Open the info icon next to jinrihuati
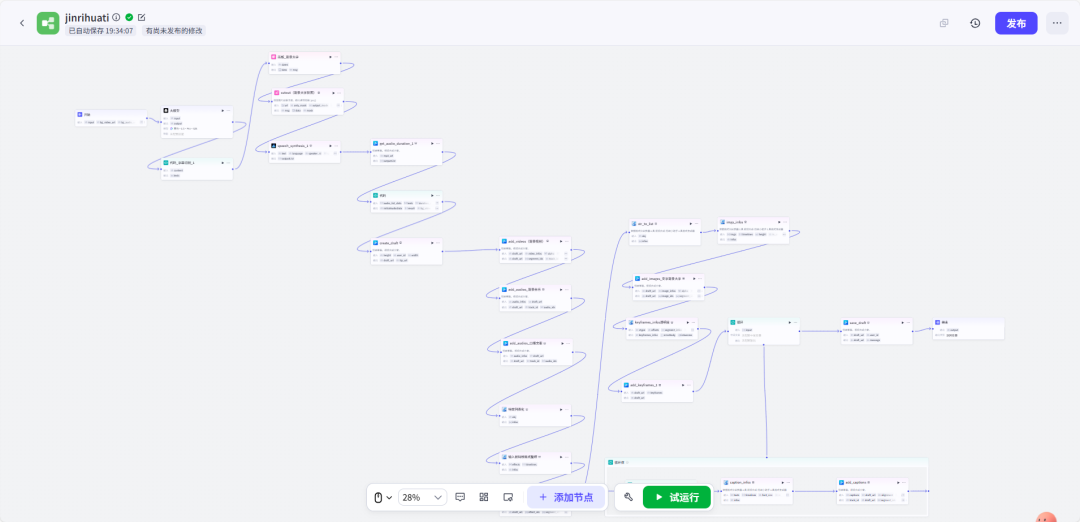The height and width of the screenshot is (522, 1080). pyautogui.click(x=116, y=17)
